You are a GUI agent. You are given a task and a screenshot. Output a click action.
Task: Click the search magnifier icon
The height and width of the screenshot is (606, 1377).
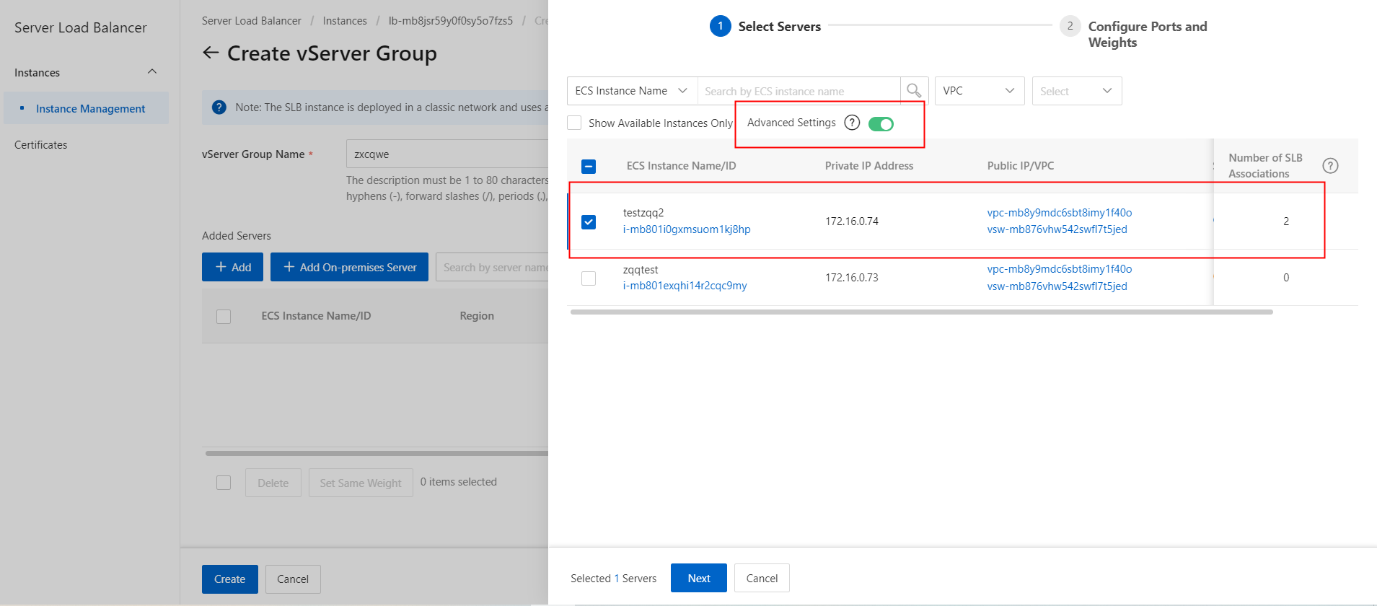point(914,91)
